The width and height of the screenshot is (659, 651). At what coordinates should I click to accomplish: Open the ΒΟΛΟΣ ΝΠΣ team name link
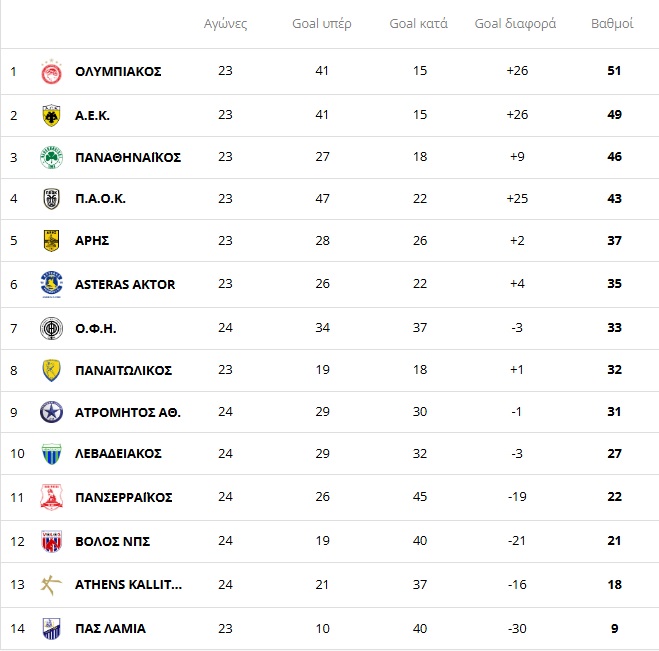click(x=112, y=541)
